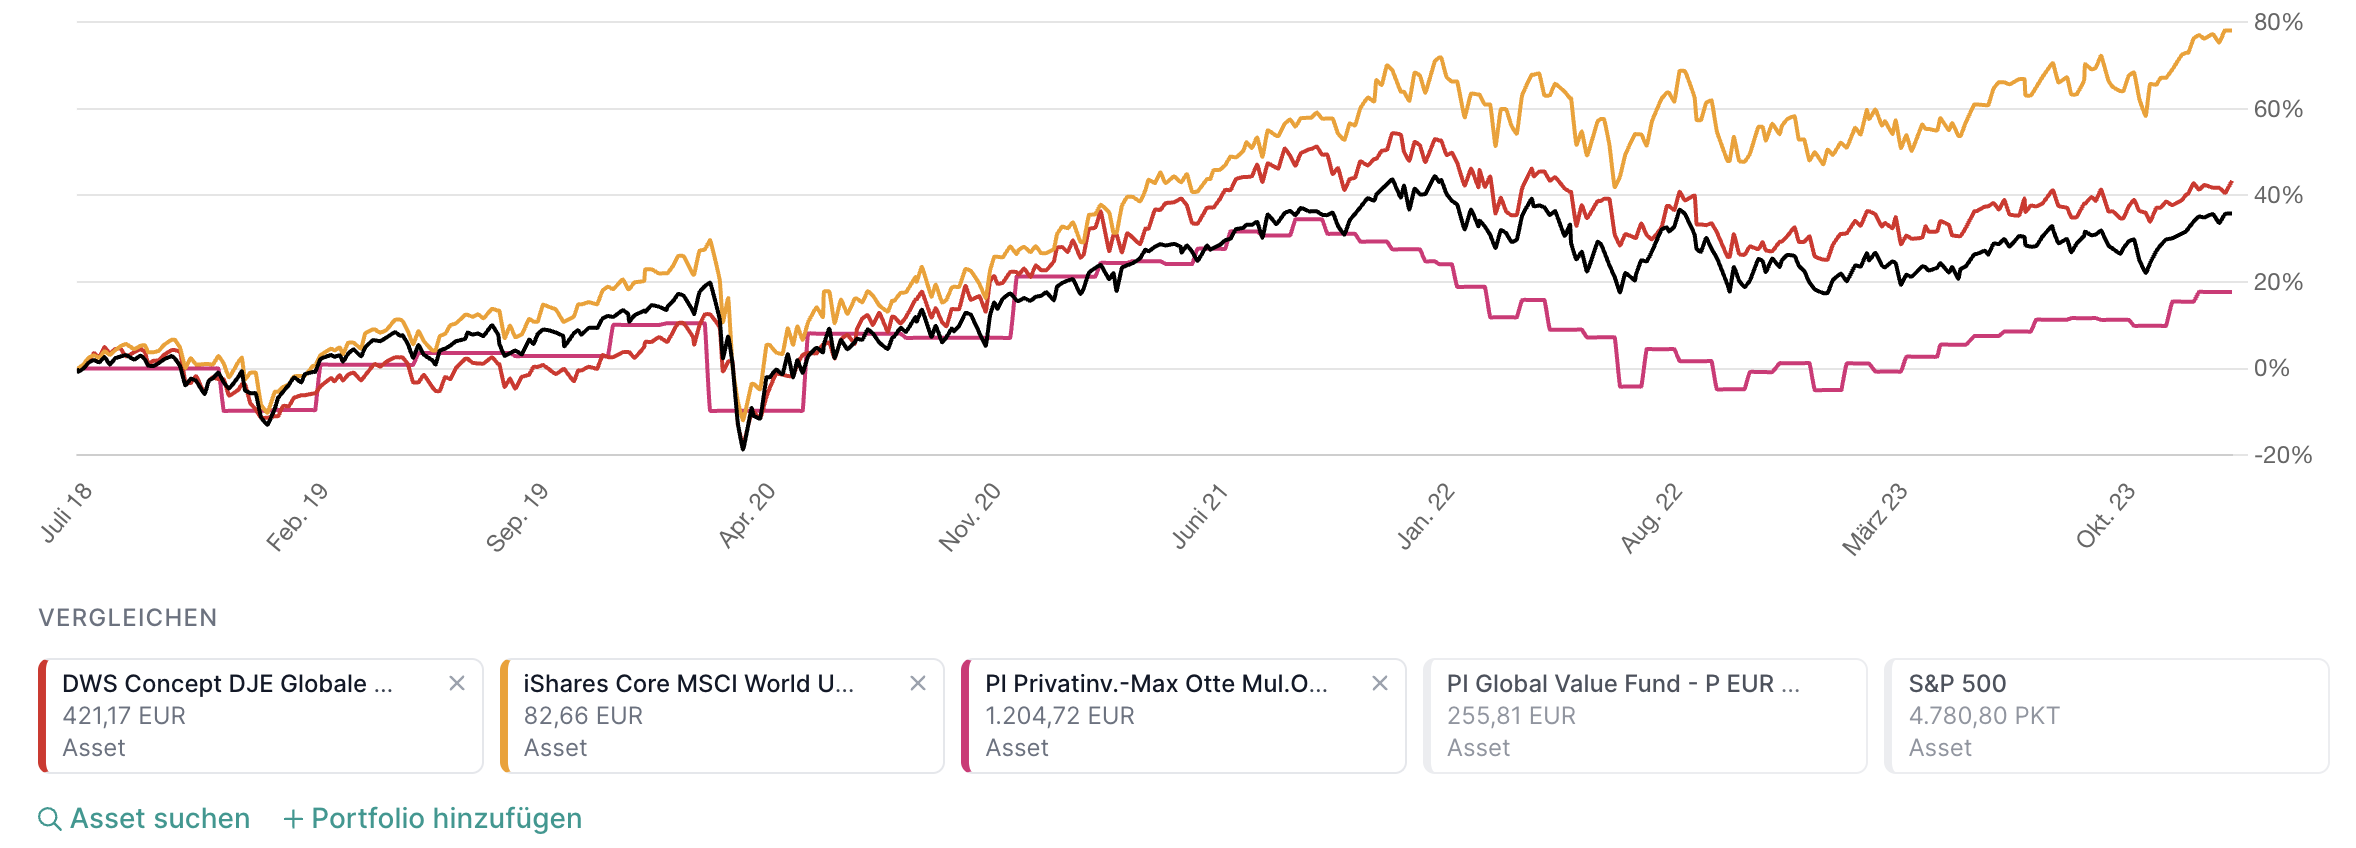Remove PI Privatinv.-Max Otte comparison asset
Image resolution: width=2356 pixels, height=848 pixels.
(x=1380, y=684)
